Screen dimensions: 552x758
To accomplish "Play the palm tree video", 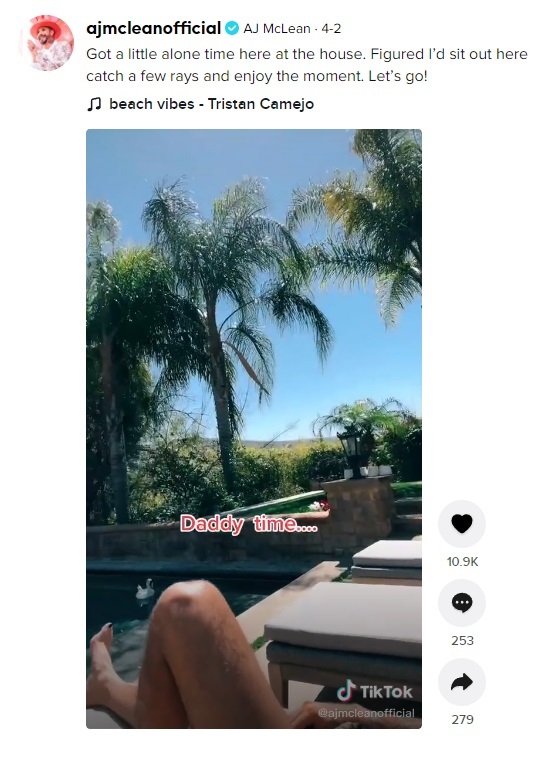I will pos(254,429).
